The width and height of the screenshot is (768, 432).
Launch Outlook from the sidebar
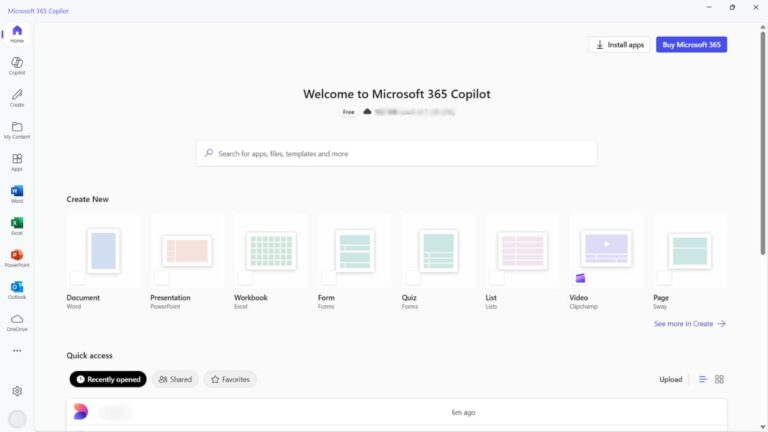tap(17, 290)
